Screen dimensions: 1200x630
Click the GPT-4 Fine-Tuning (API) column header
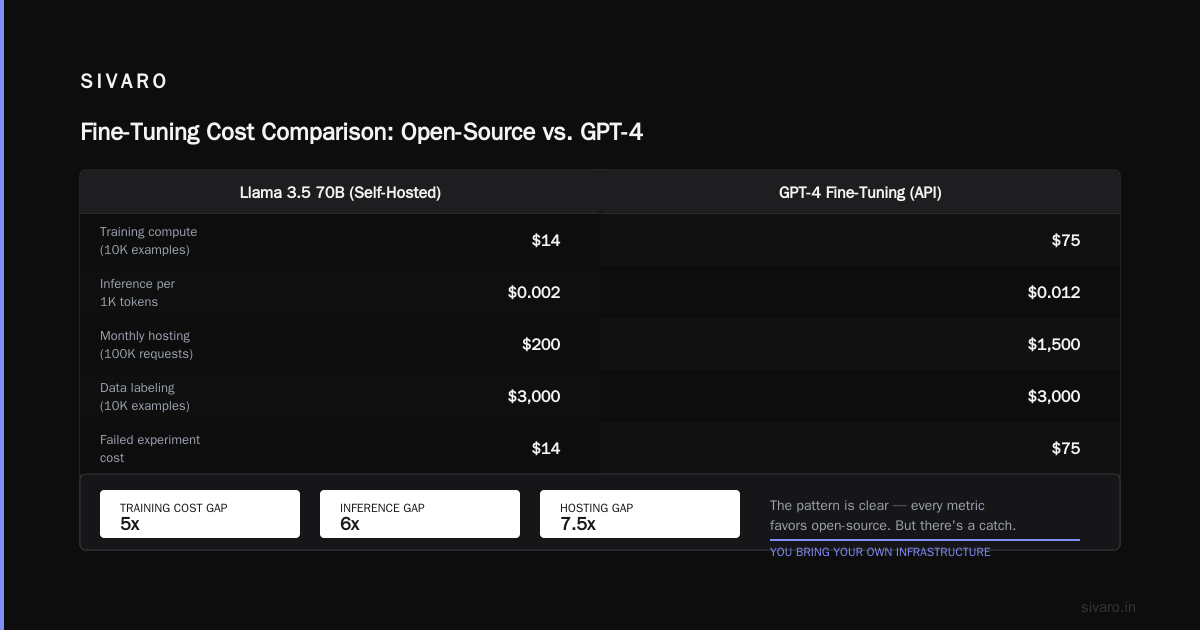tap(860, 193)
